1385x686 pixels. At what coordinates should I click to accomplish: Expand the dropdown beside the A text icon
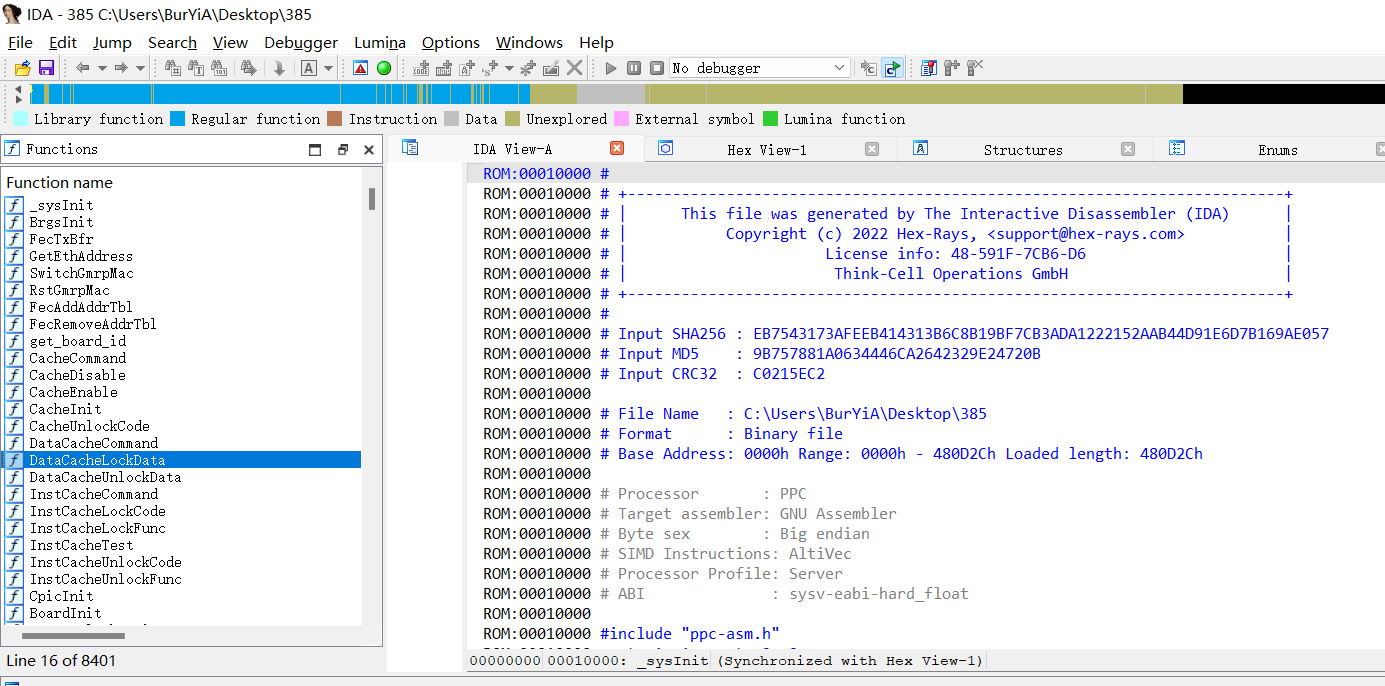[328, 68]
